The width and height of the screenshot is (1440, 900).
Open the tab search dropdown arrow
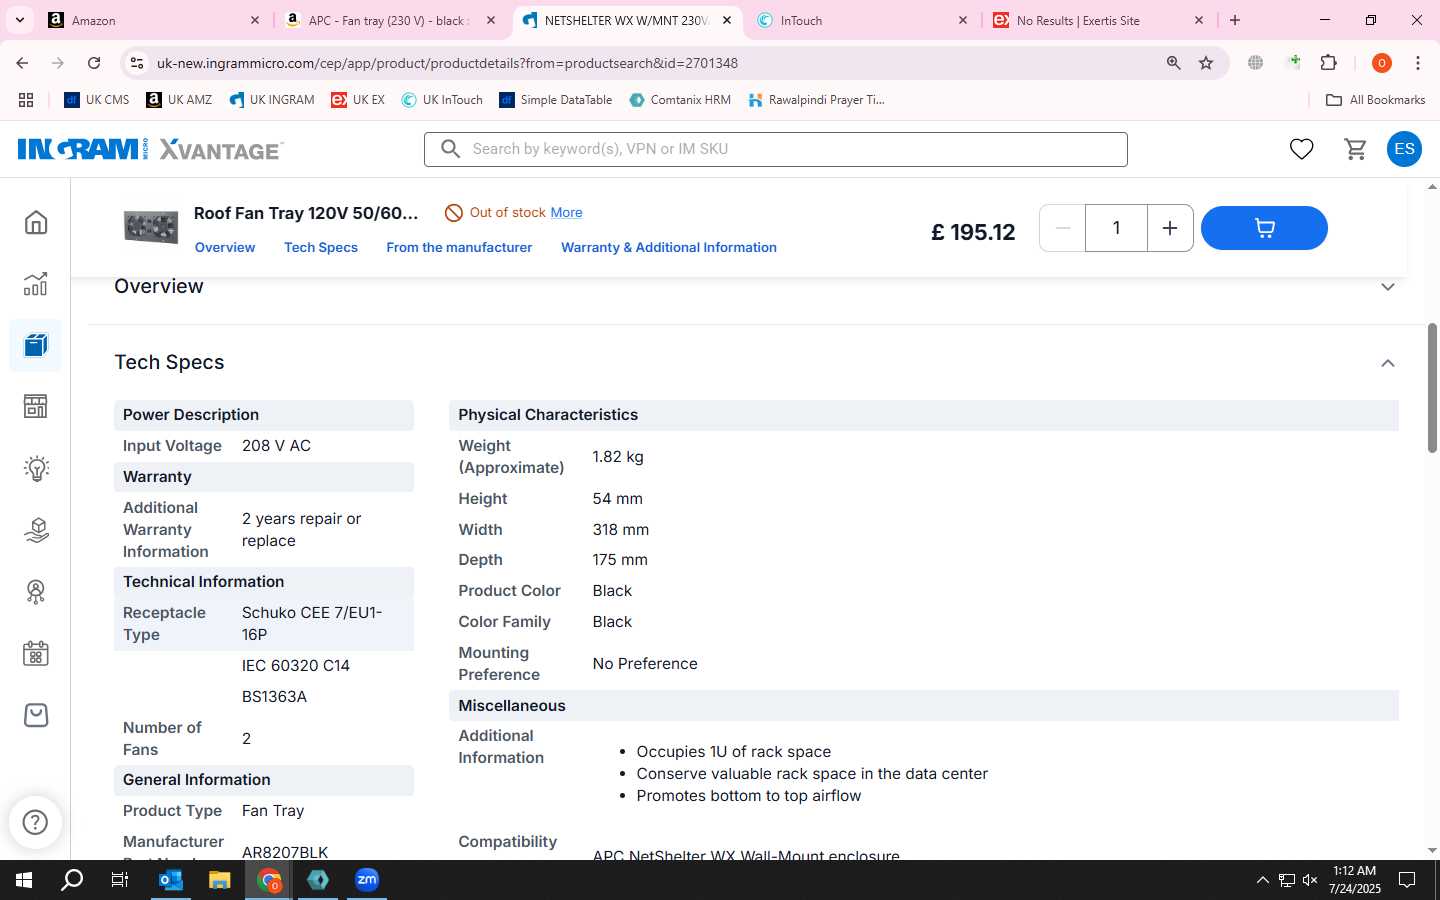coord(19,20)
